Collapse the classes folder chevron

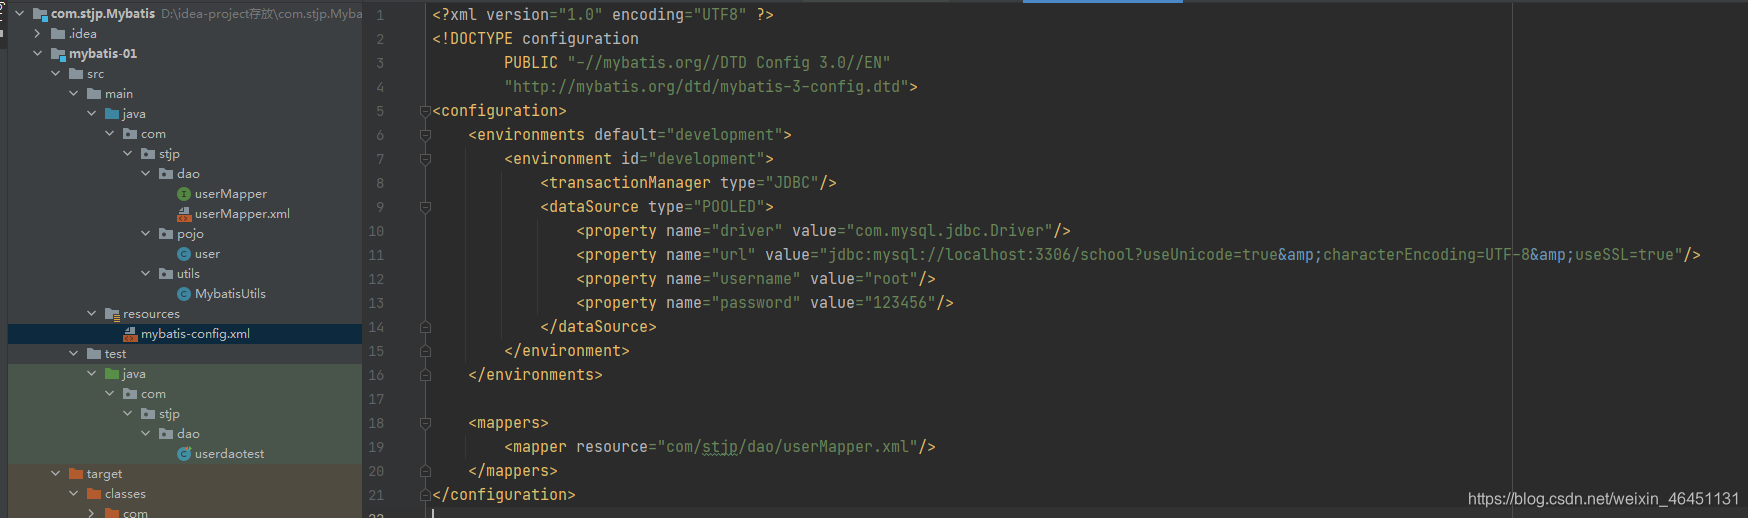coord(73,494)
